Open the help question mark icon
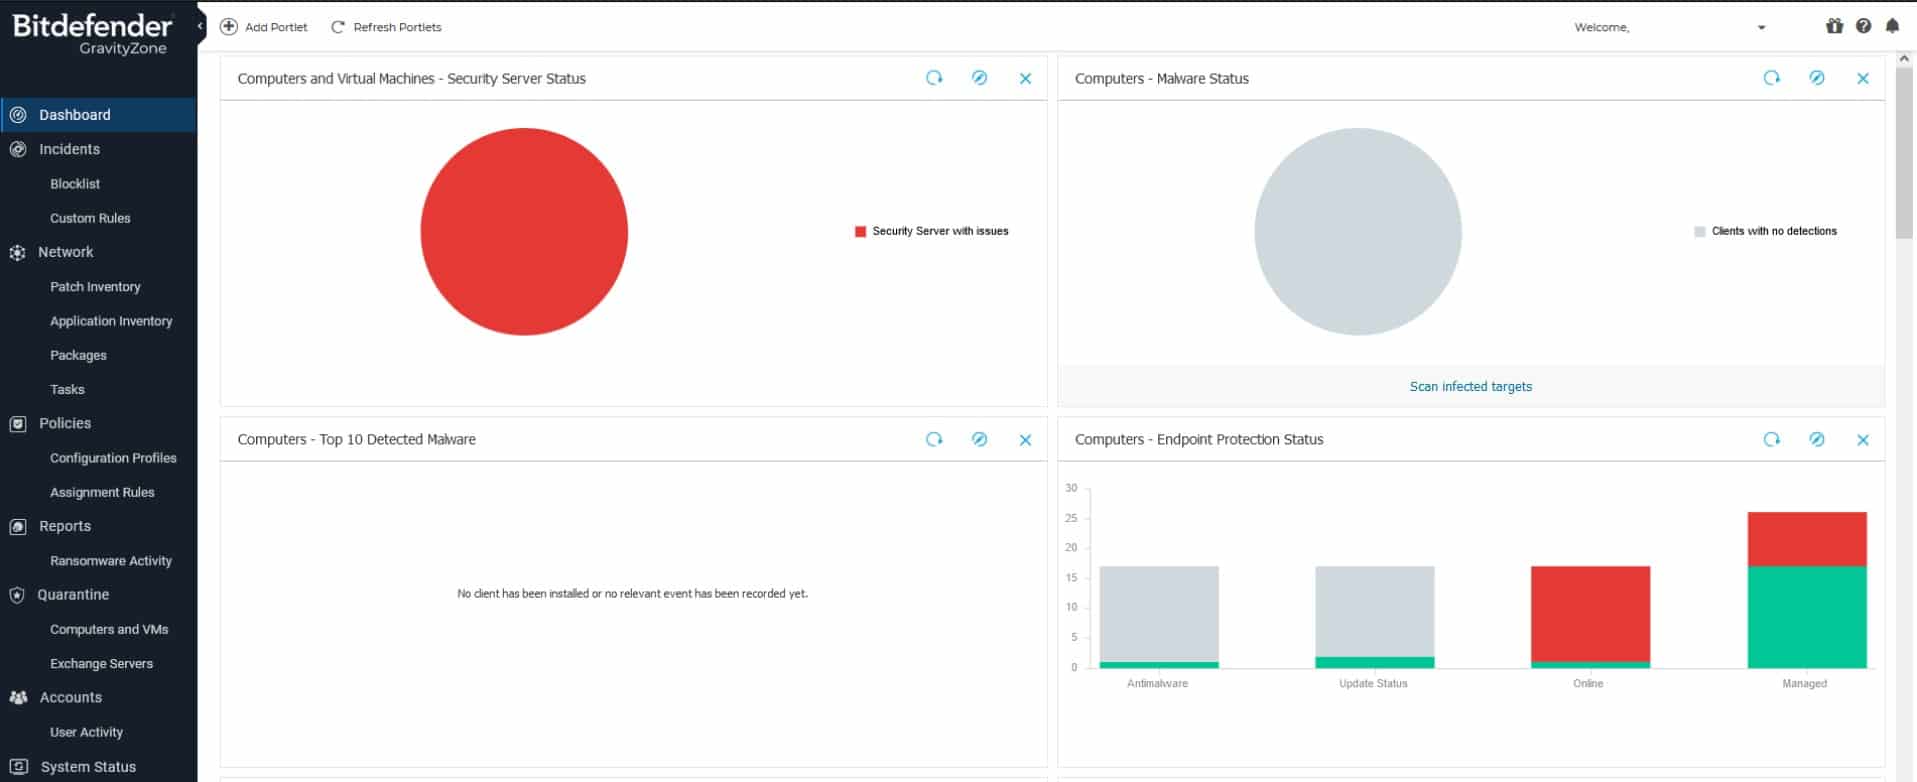Screen dimensions: 1917x782 1863,27
